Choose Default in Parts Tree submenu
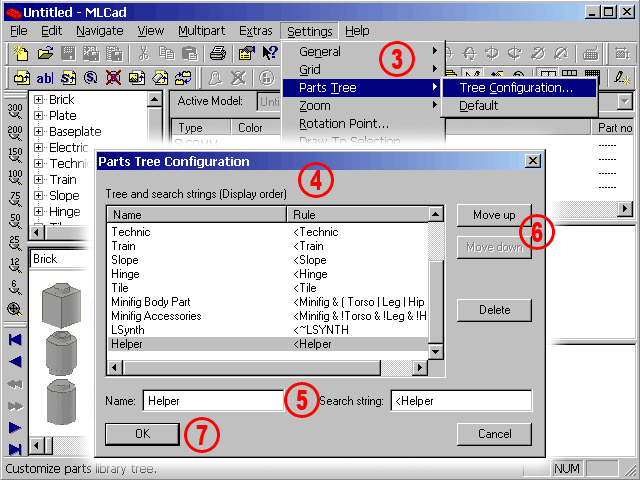Screen dimensions: 640x480 [519, 106]
